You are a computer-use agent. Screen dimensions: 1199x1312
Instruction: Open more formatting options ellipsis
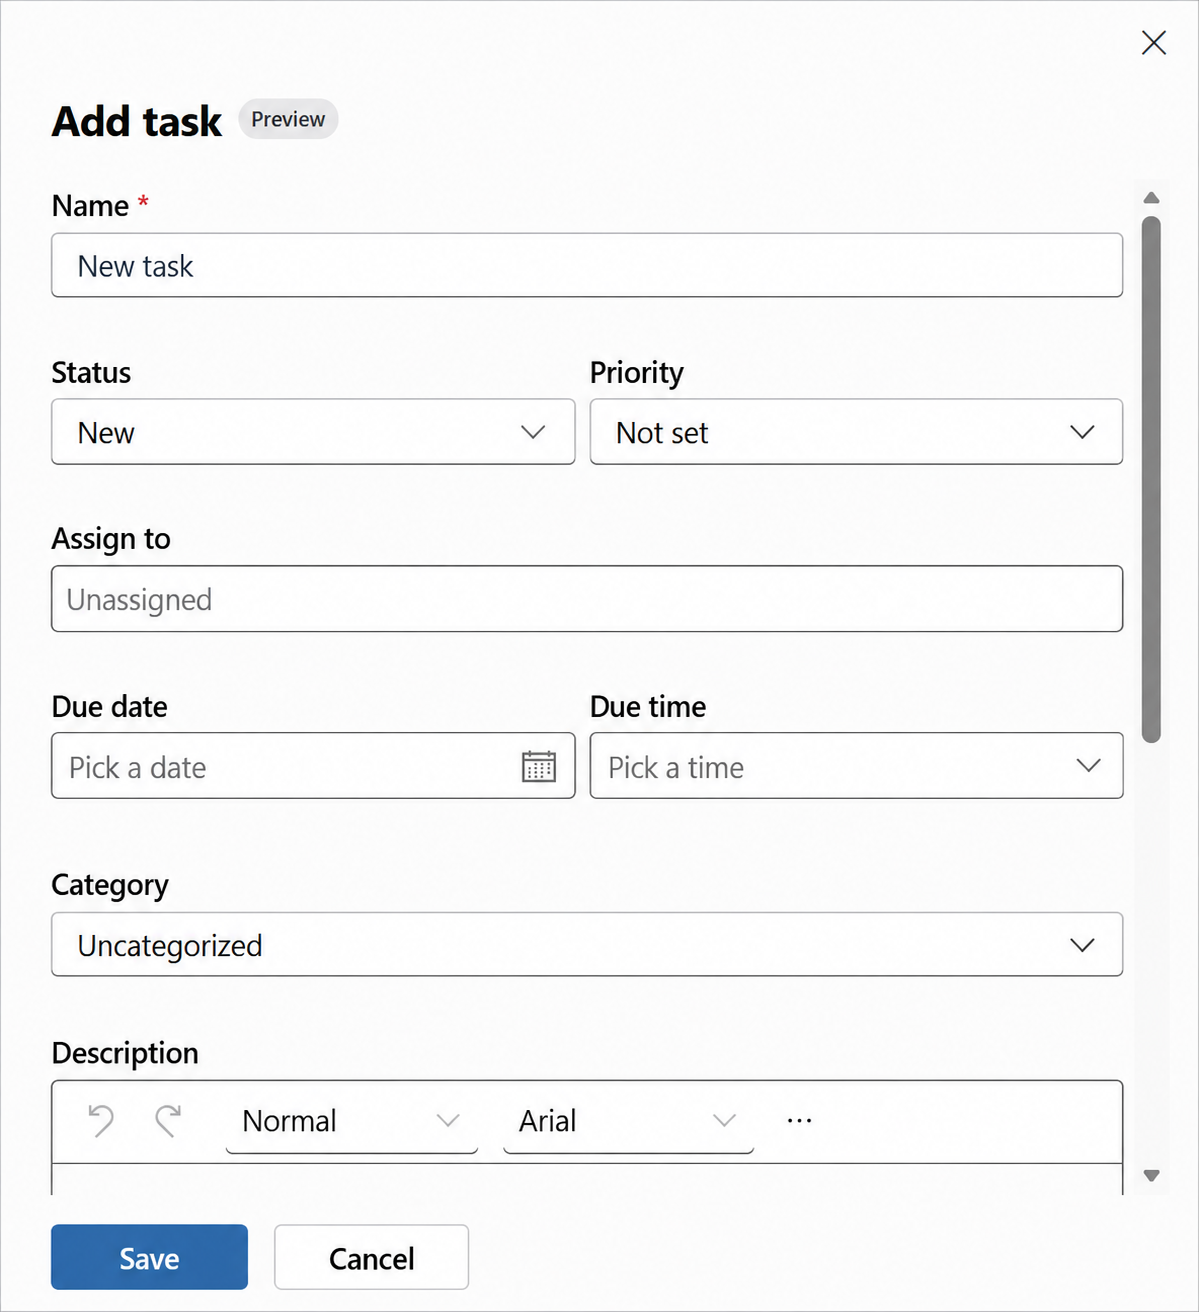pyautogui.click(x=799, y=1121)
